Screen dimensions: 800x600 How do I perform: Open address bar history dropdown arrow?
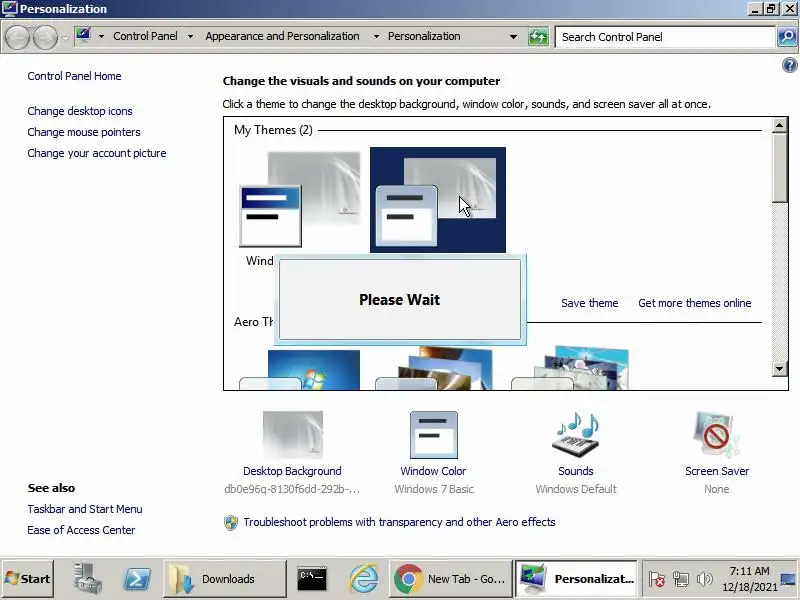(513, 37)
